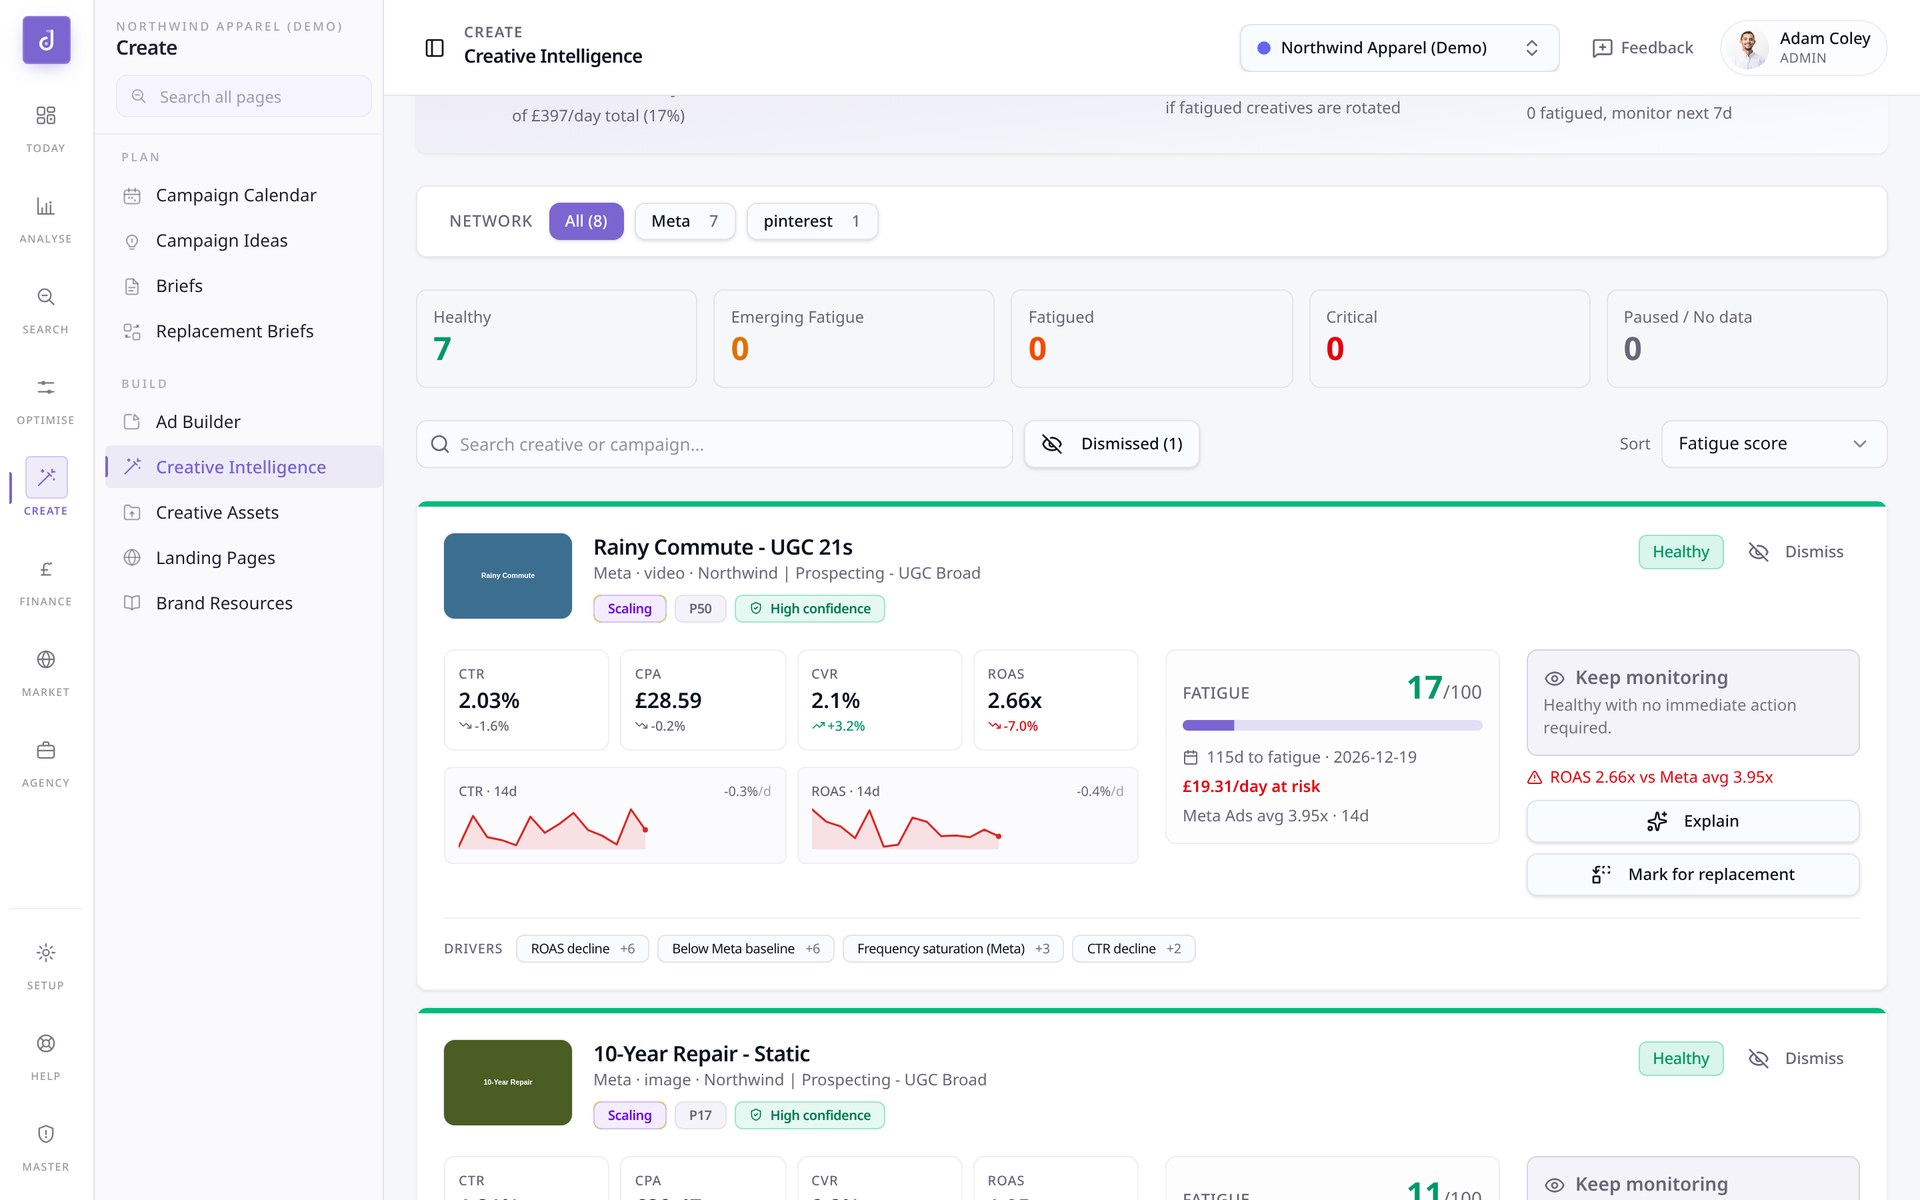Screen dimensions: 1920x1200
Task: Click the sparkle icon on Explain
Action: (x=1657, y=821)
